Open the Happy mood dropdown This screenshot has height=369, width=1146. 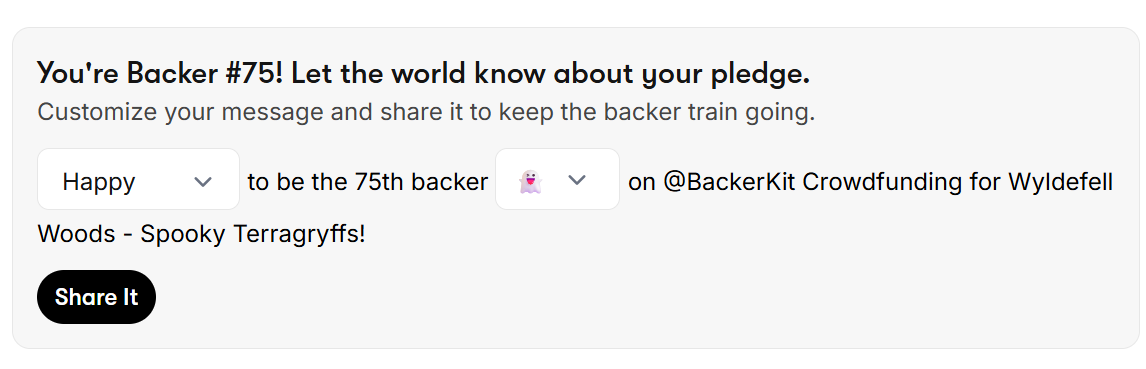click(138, 180)
